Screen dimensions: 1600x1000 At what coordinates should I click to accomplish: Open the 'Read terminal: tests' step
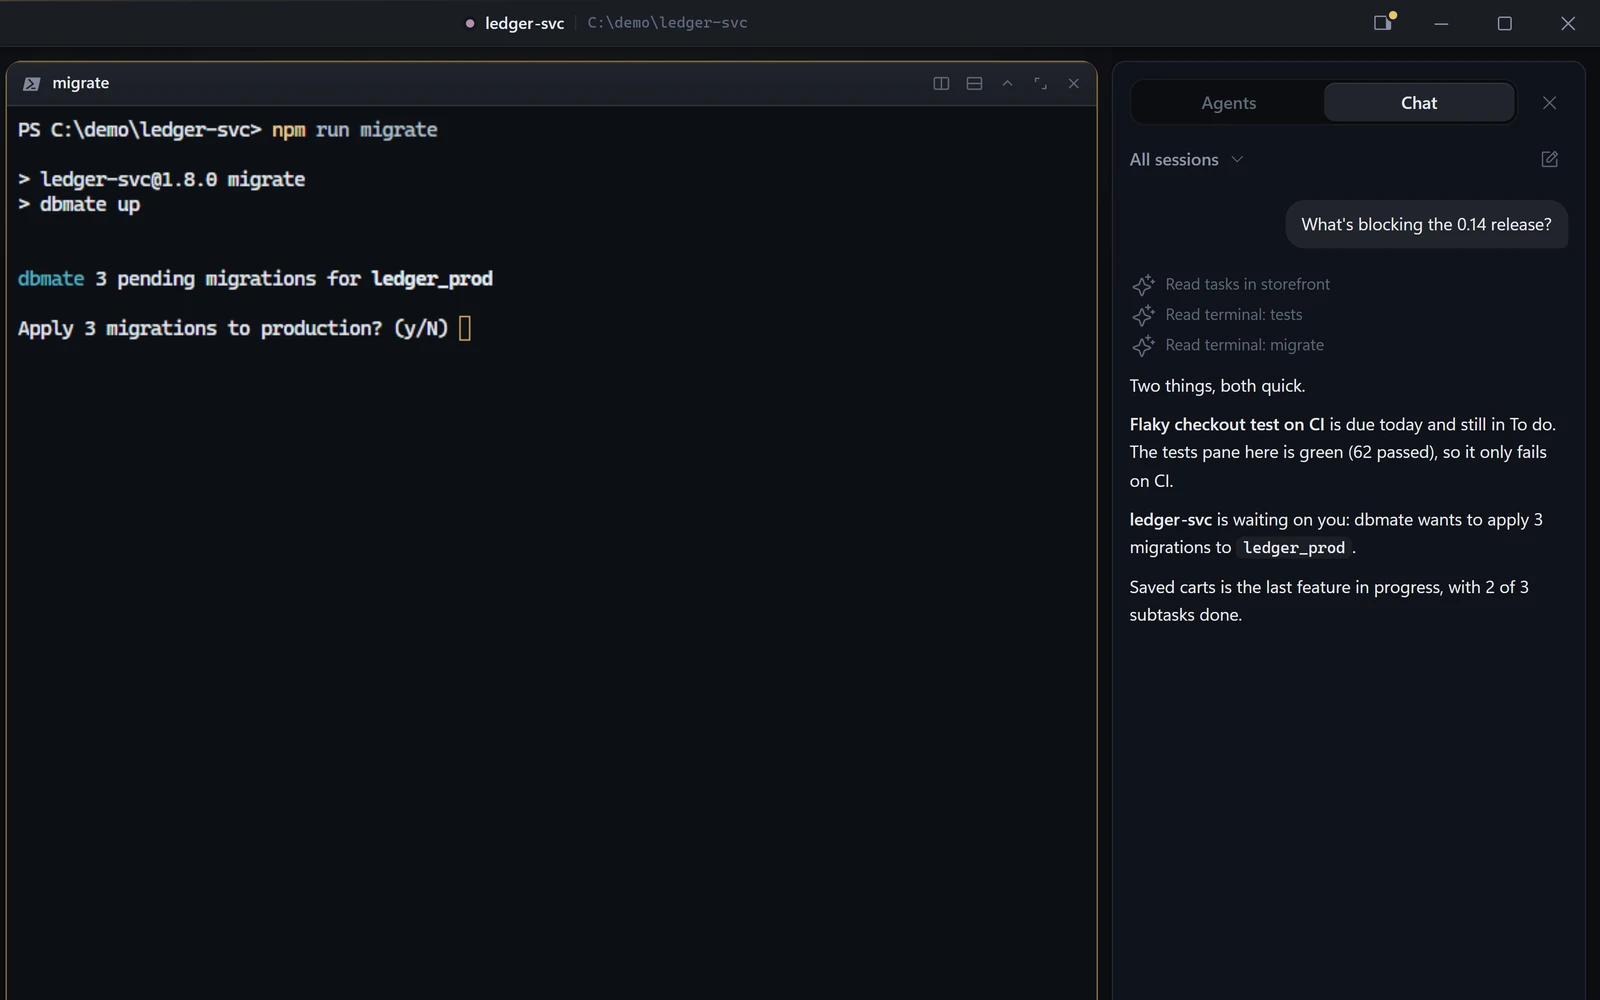1217,315
